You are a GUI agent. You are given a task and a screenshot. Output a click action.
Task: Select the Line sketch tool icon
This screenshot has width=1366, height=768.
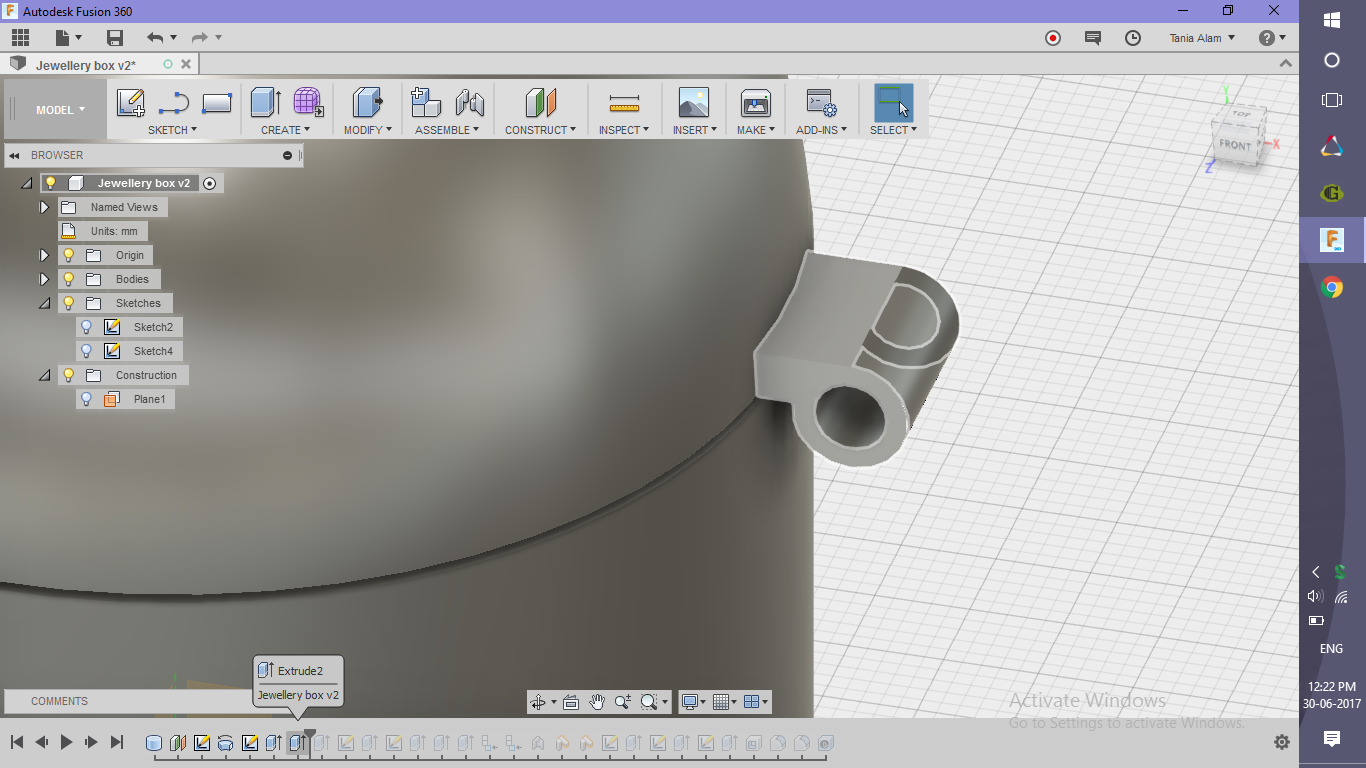pyautogui.click(x=174, y=103)
